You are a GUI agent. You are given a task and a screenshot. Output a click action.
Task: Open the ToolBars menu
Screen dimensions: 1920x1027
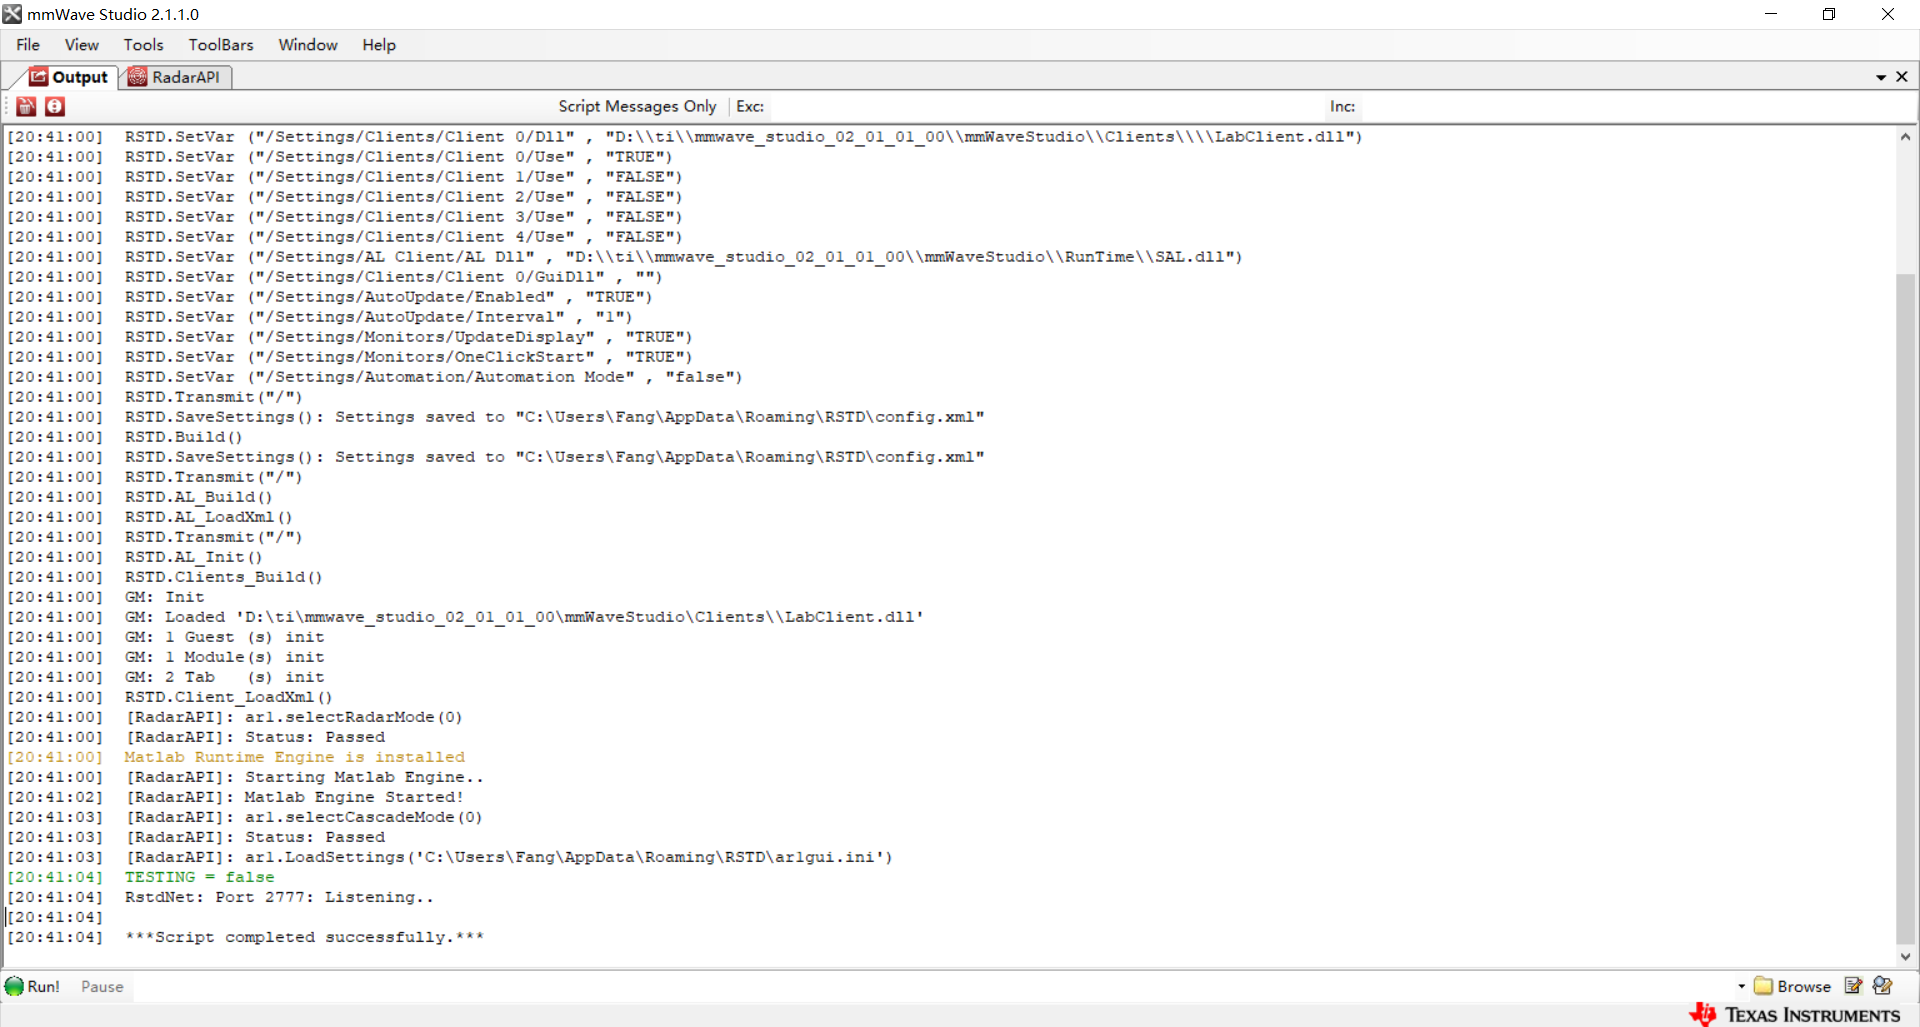(x=221, y=45)
